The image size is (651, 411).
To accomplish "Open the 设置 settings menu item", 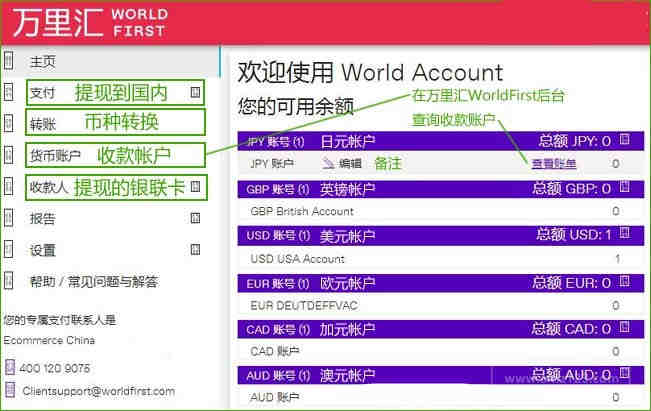I will click(x=43, y=250).
